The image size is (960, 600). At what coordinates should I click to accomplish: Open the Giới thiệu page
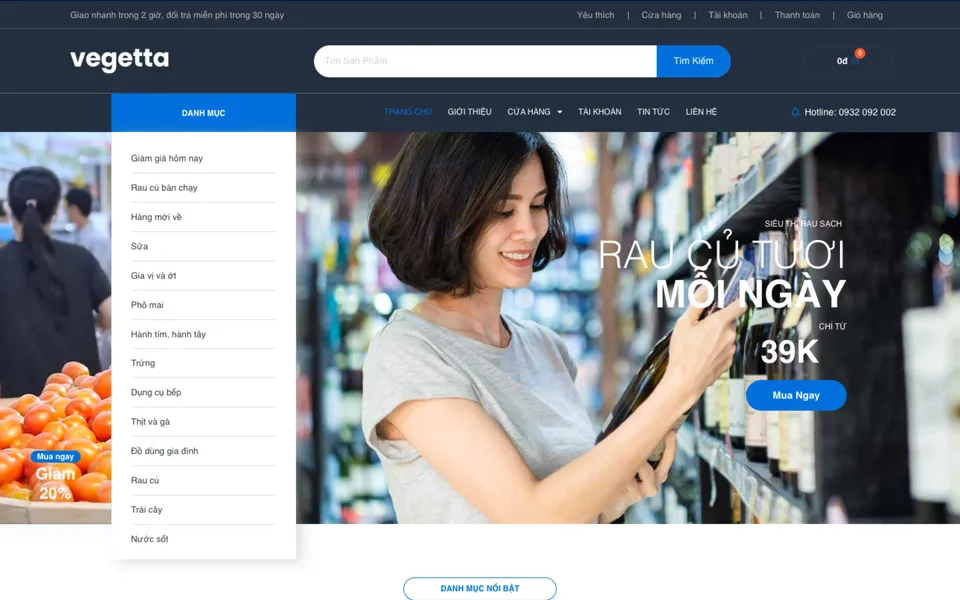470,111
